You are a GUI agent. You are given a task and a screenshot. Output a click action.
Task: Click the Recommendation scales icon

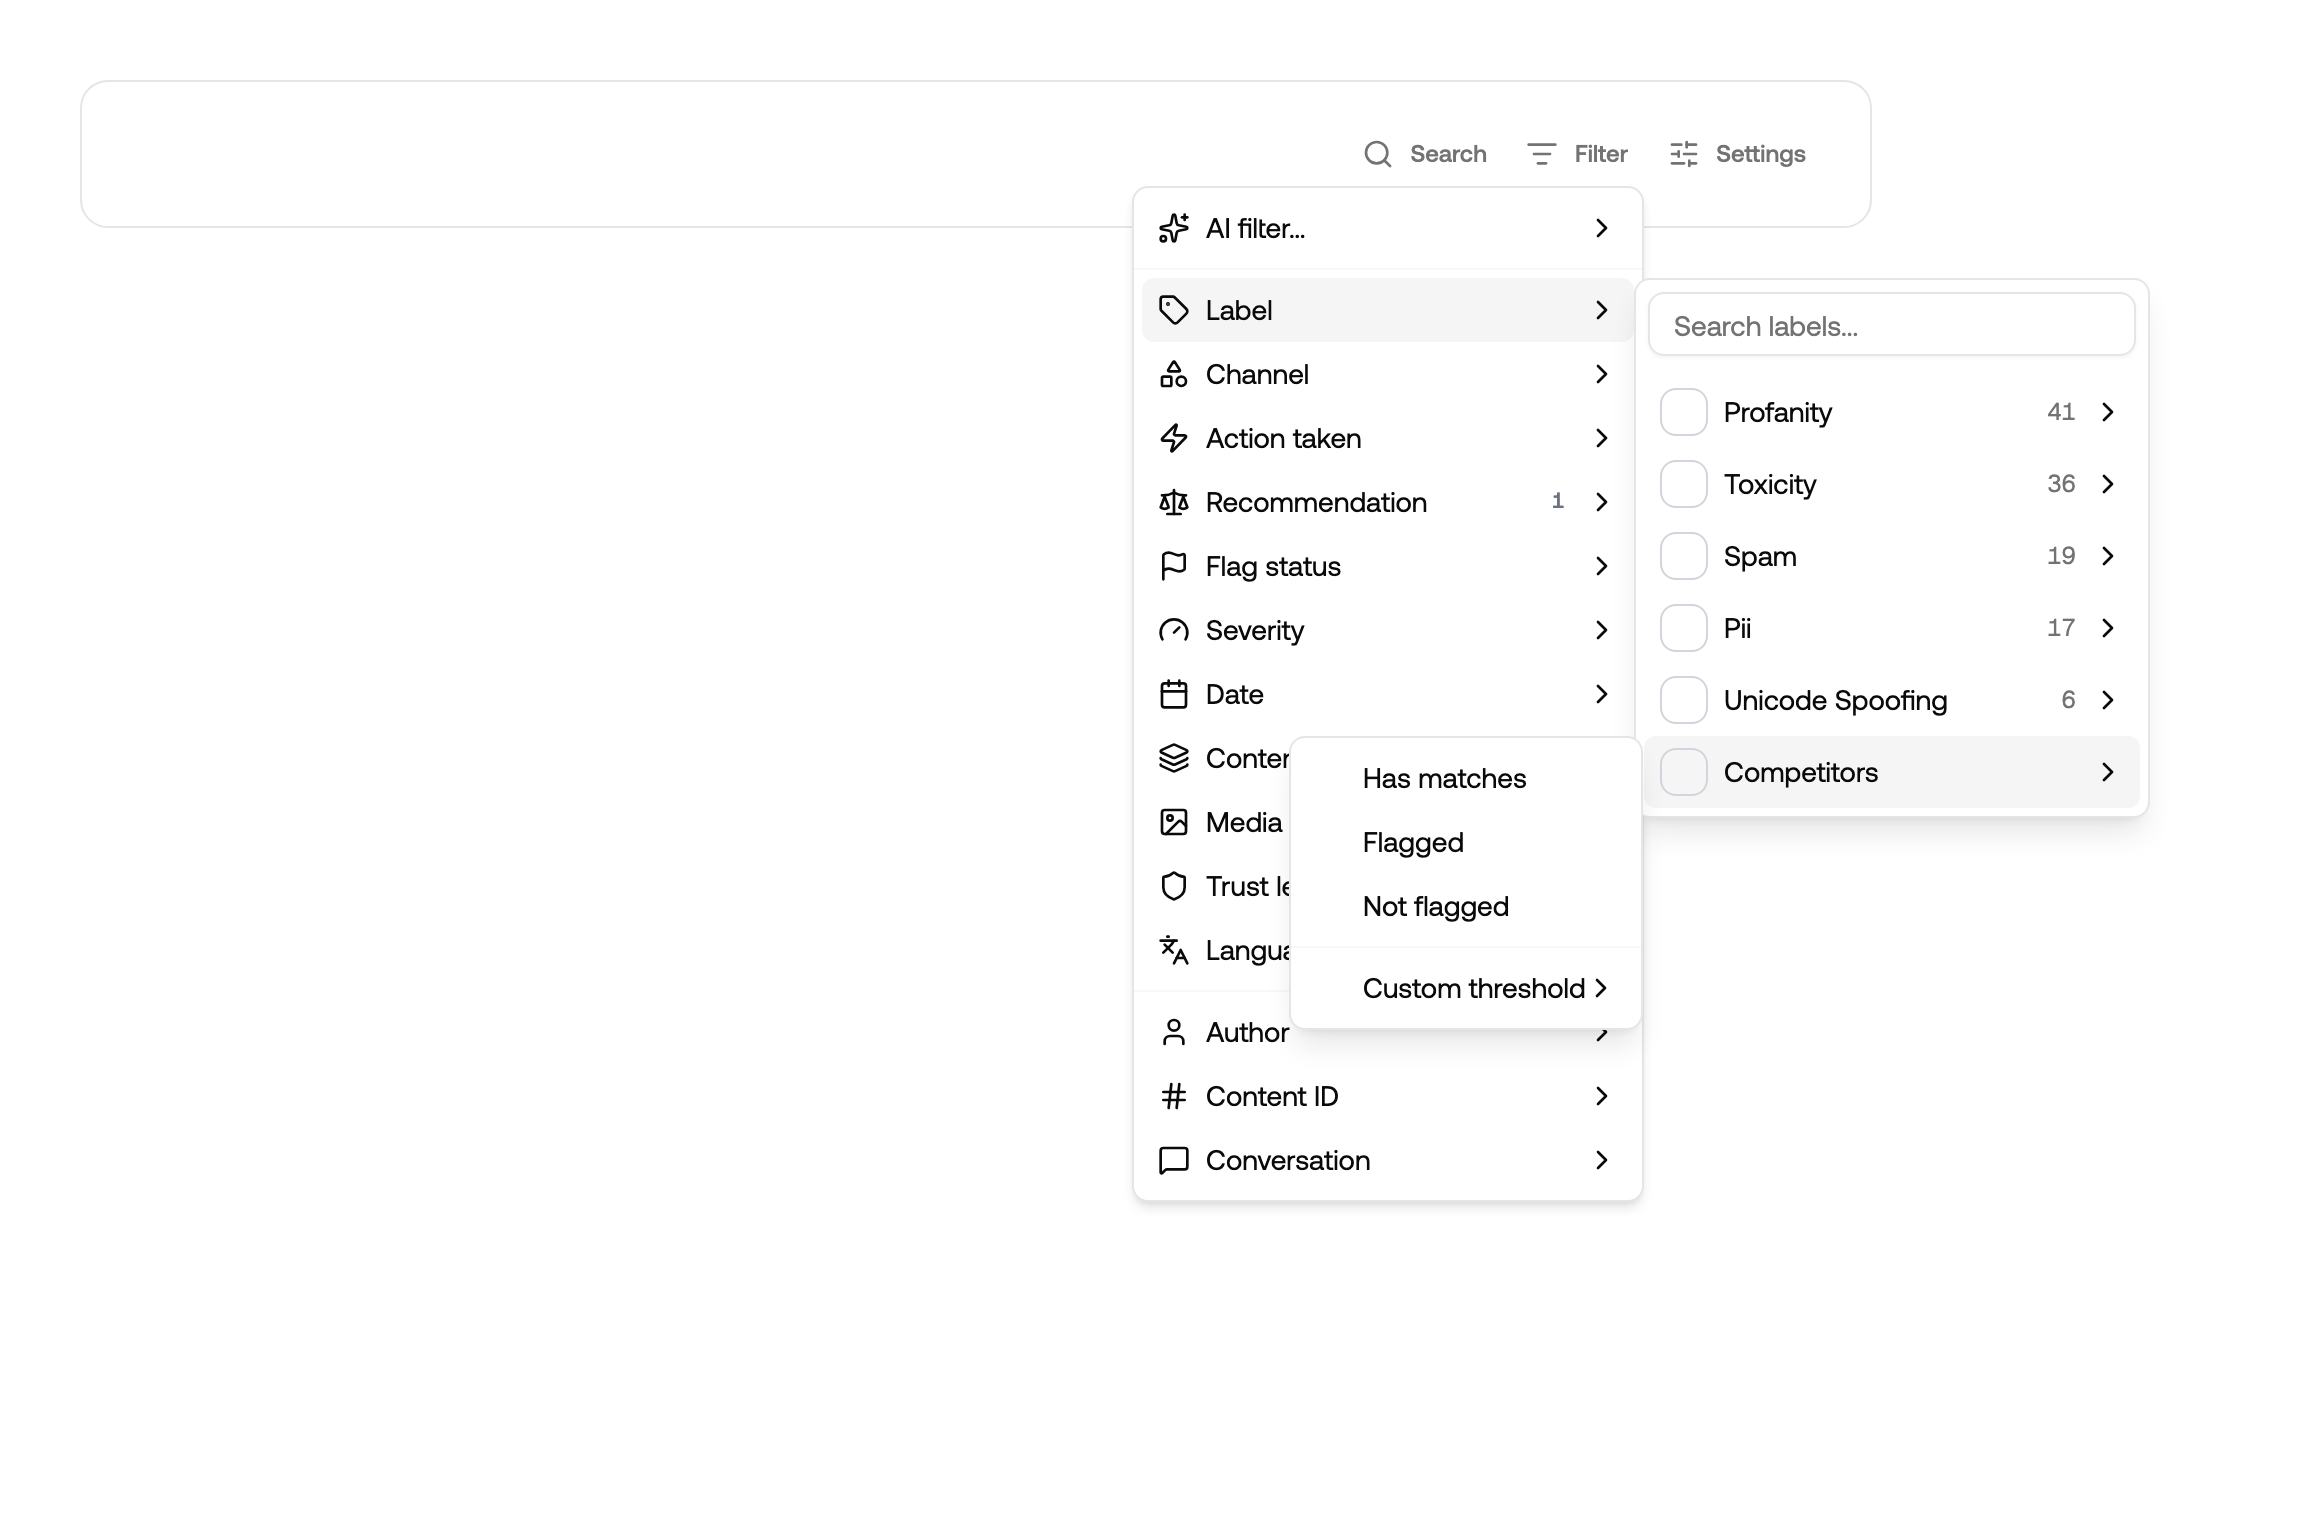(1174, 502)
